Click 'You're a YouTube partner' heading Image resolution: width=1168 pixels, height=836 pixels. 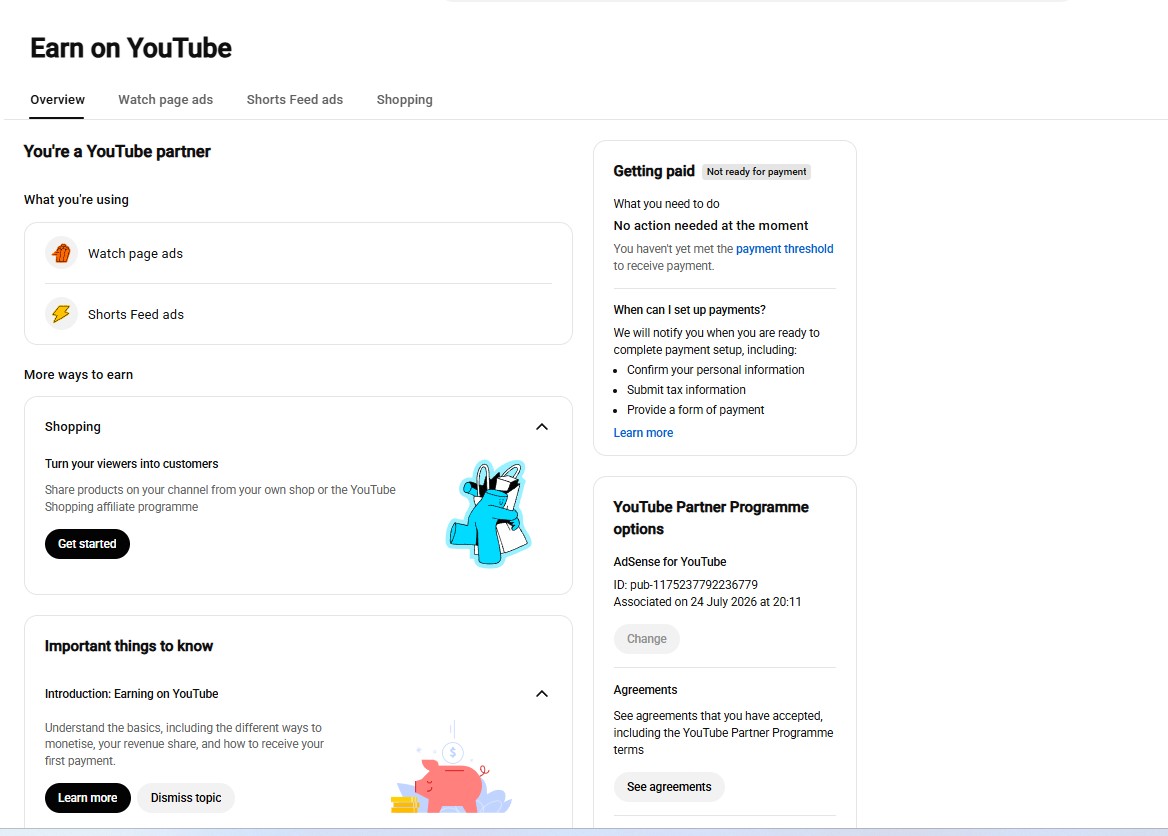tap(117, 151)
